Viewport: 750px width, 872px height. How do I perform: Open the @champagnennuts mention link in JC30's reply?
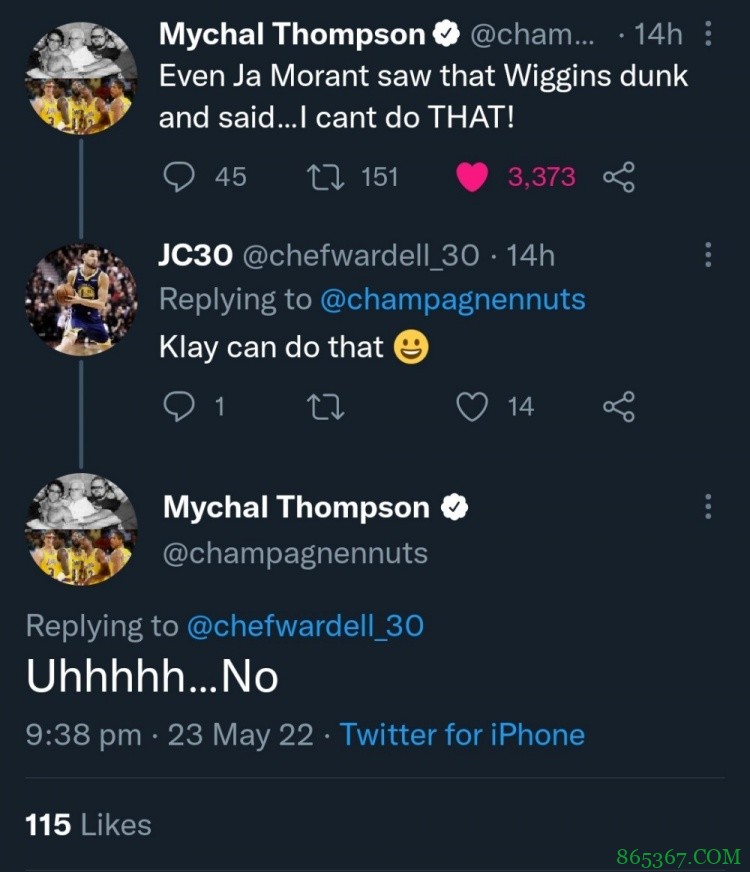point(452,299)
